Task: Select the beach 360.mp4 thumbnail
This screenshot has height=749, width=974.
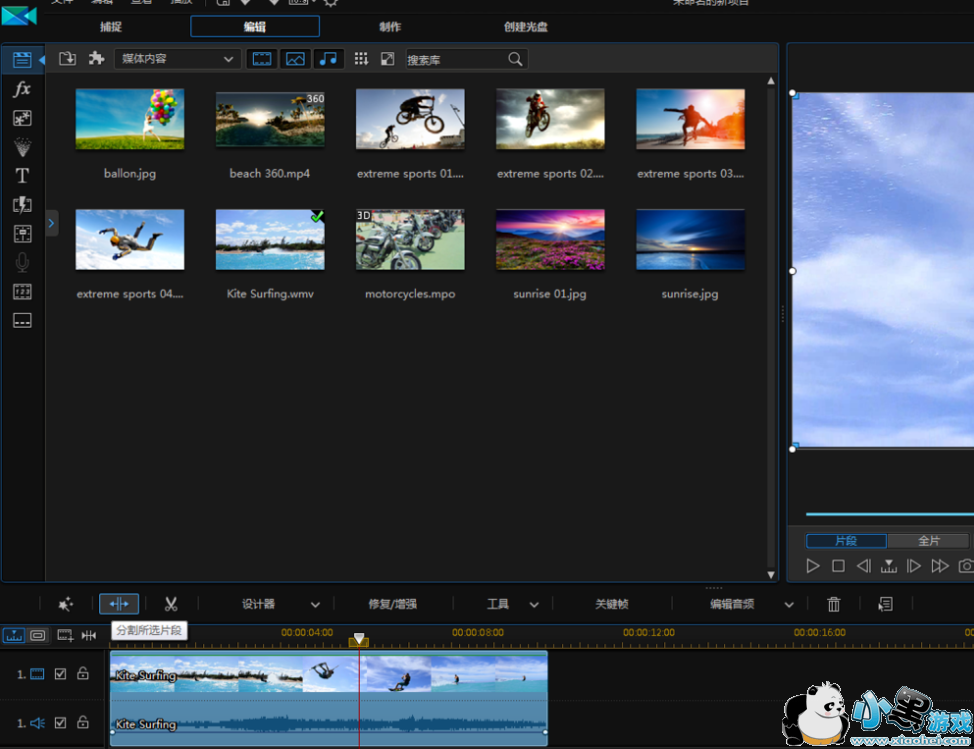Action: click(270, 119)
